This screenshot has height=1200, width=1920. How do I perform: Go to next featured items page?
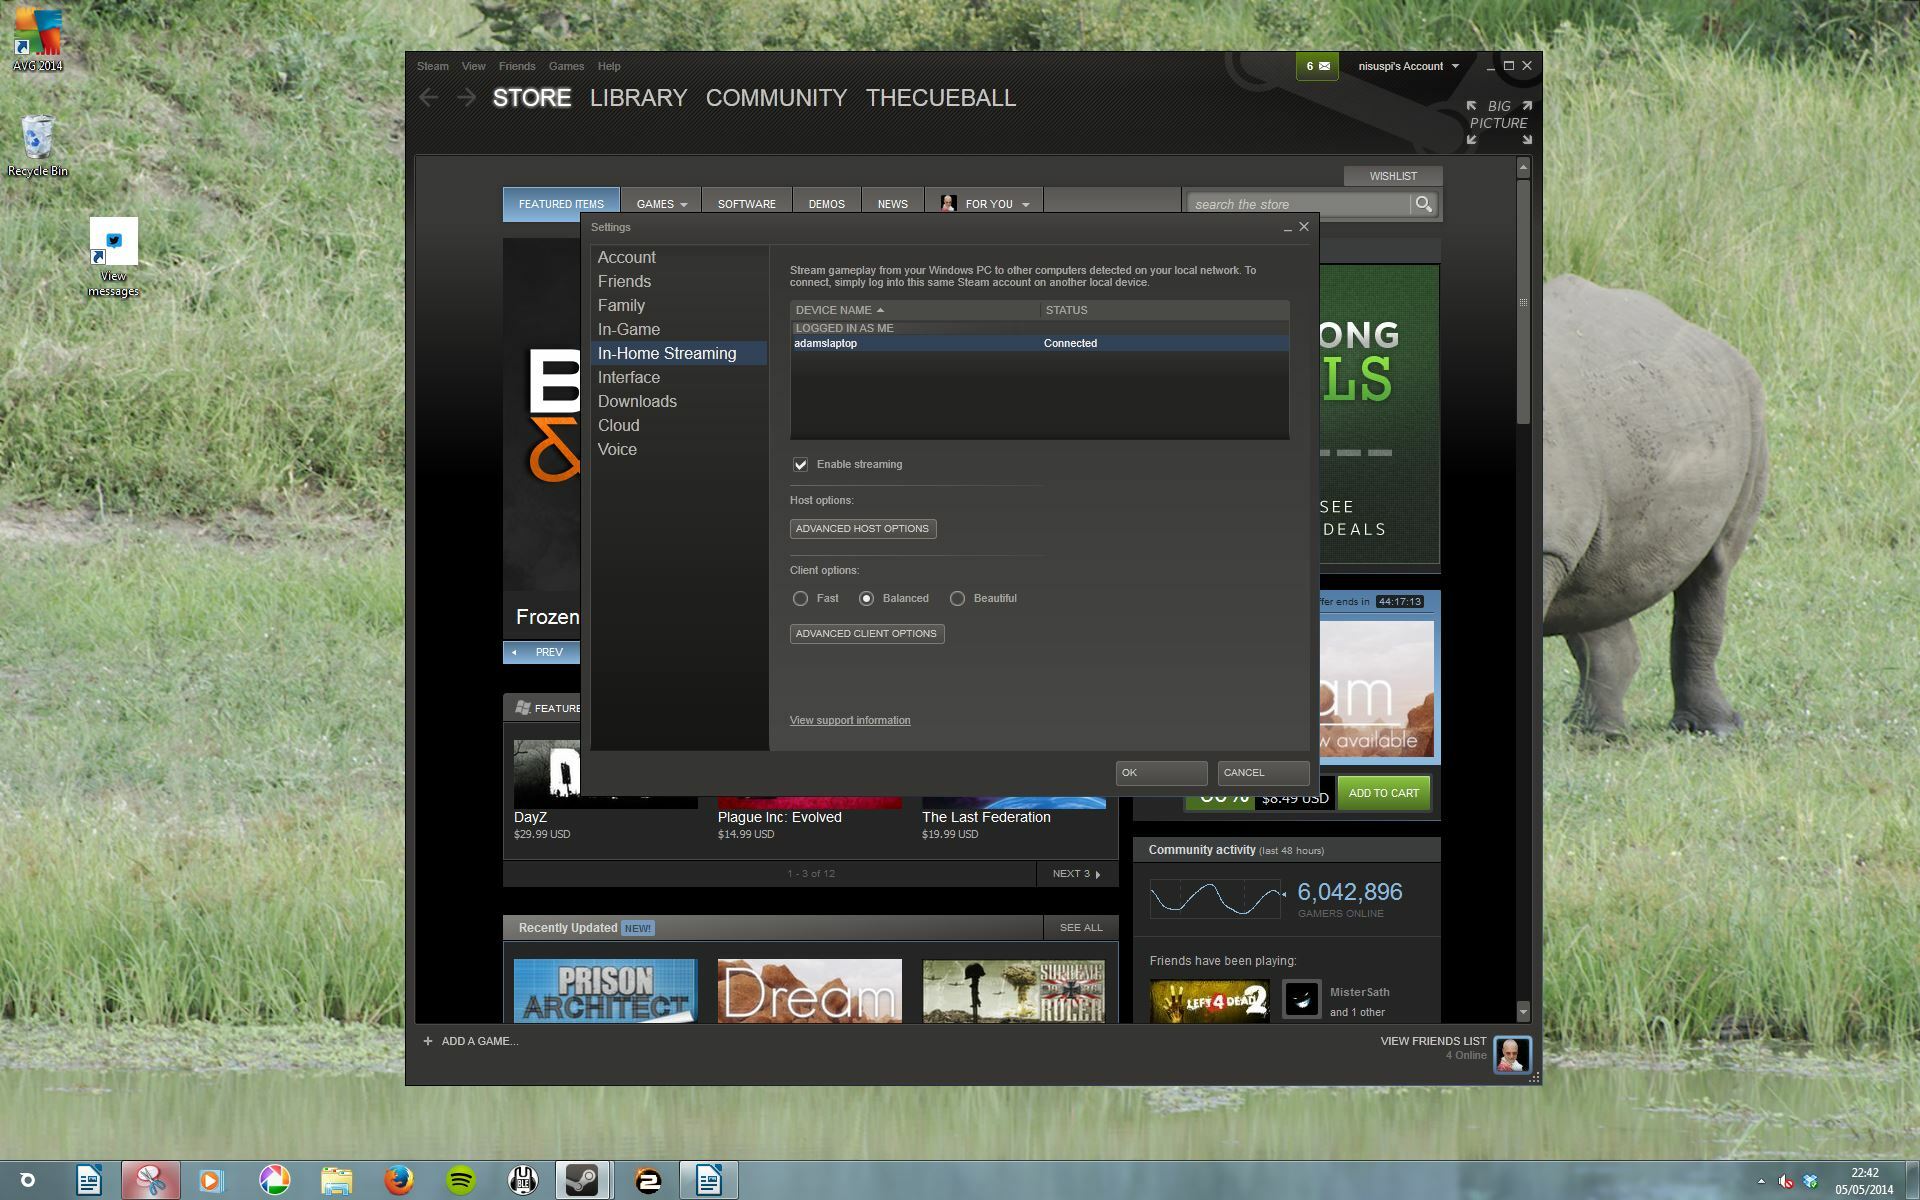tap(1076, 873)
